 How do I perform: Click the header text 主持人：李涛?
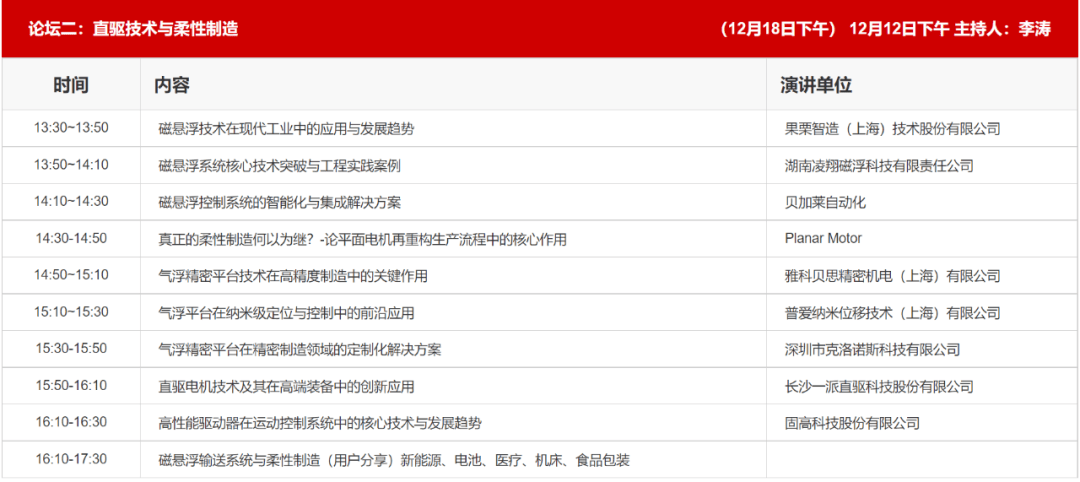coord(1002,30)
